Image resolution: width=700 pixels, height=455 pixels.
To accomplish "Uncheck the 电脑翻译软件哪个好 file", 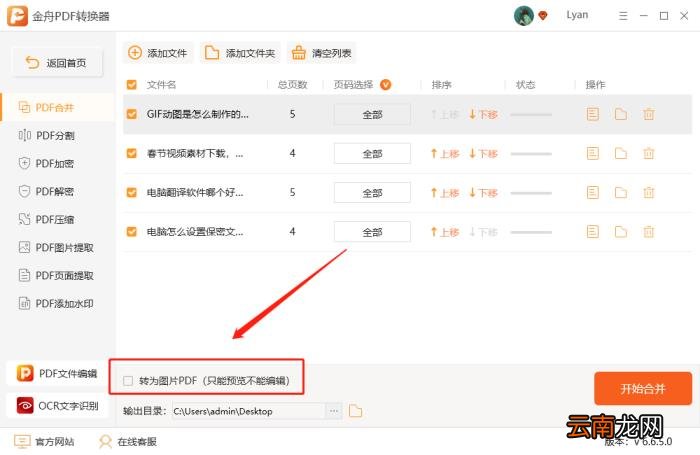I will (x=132, y=192).
